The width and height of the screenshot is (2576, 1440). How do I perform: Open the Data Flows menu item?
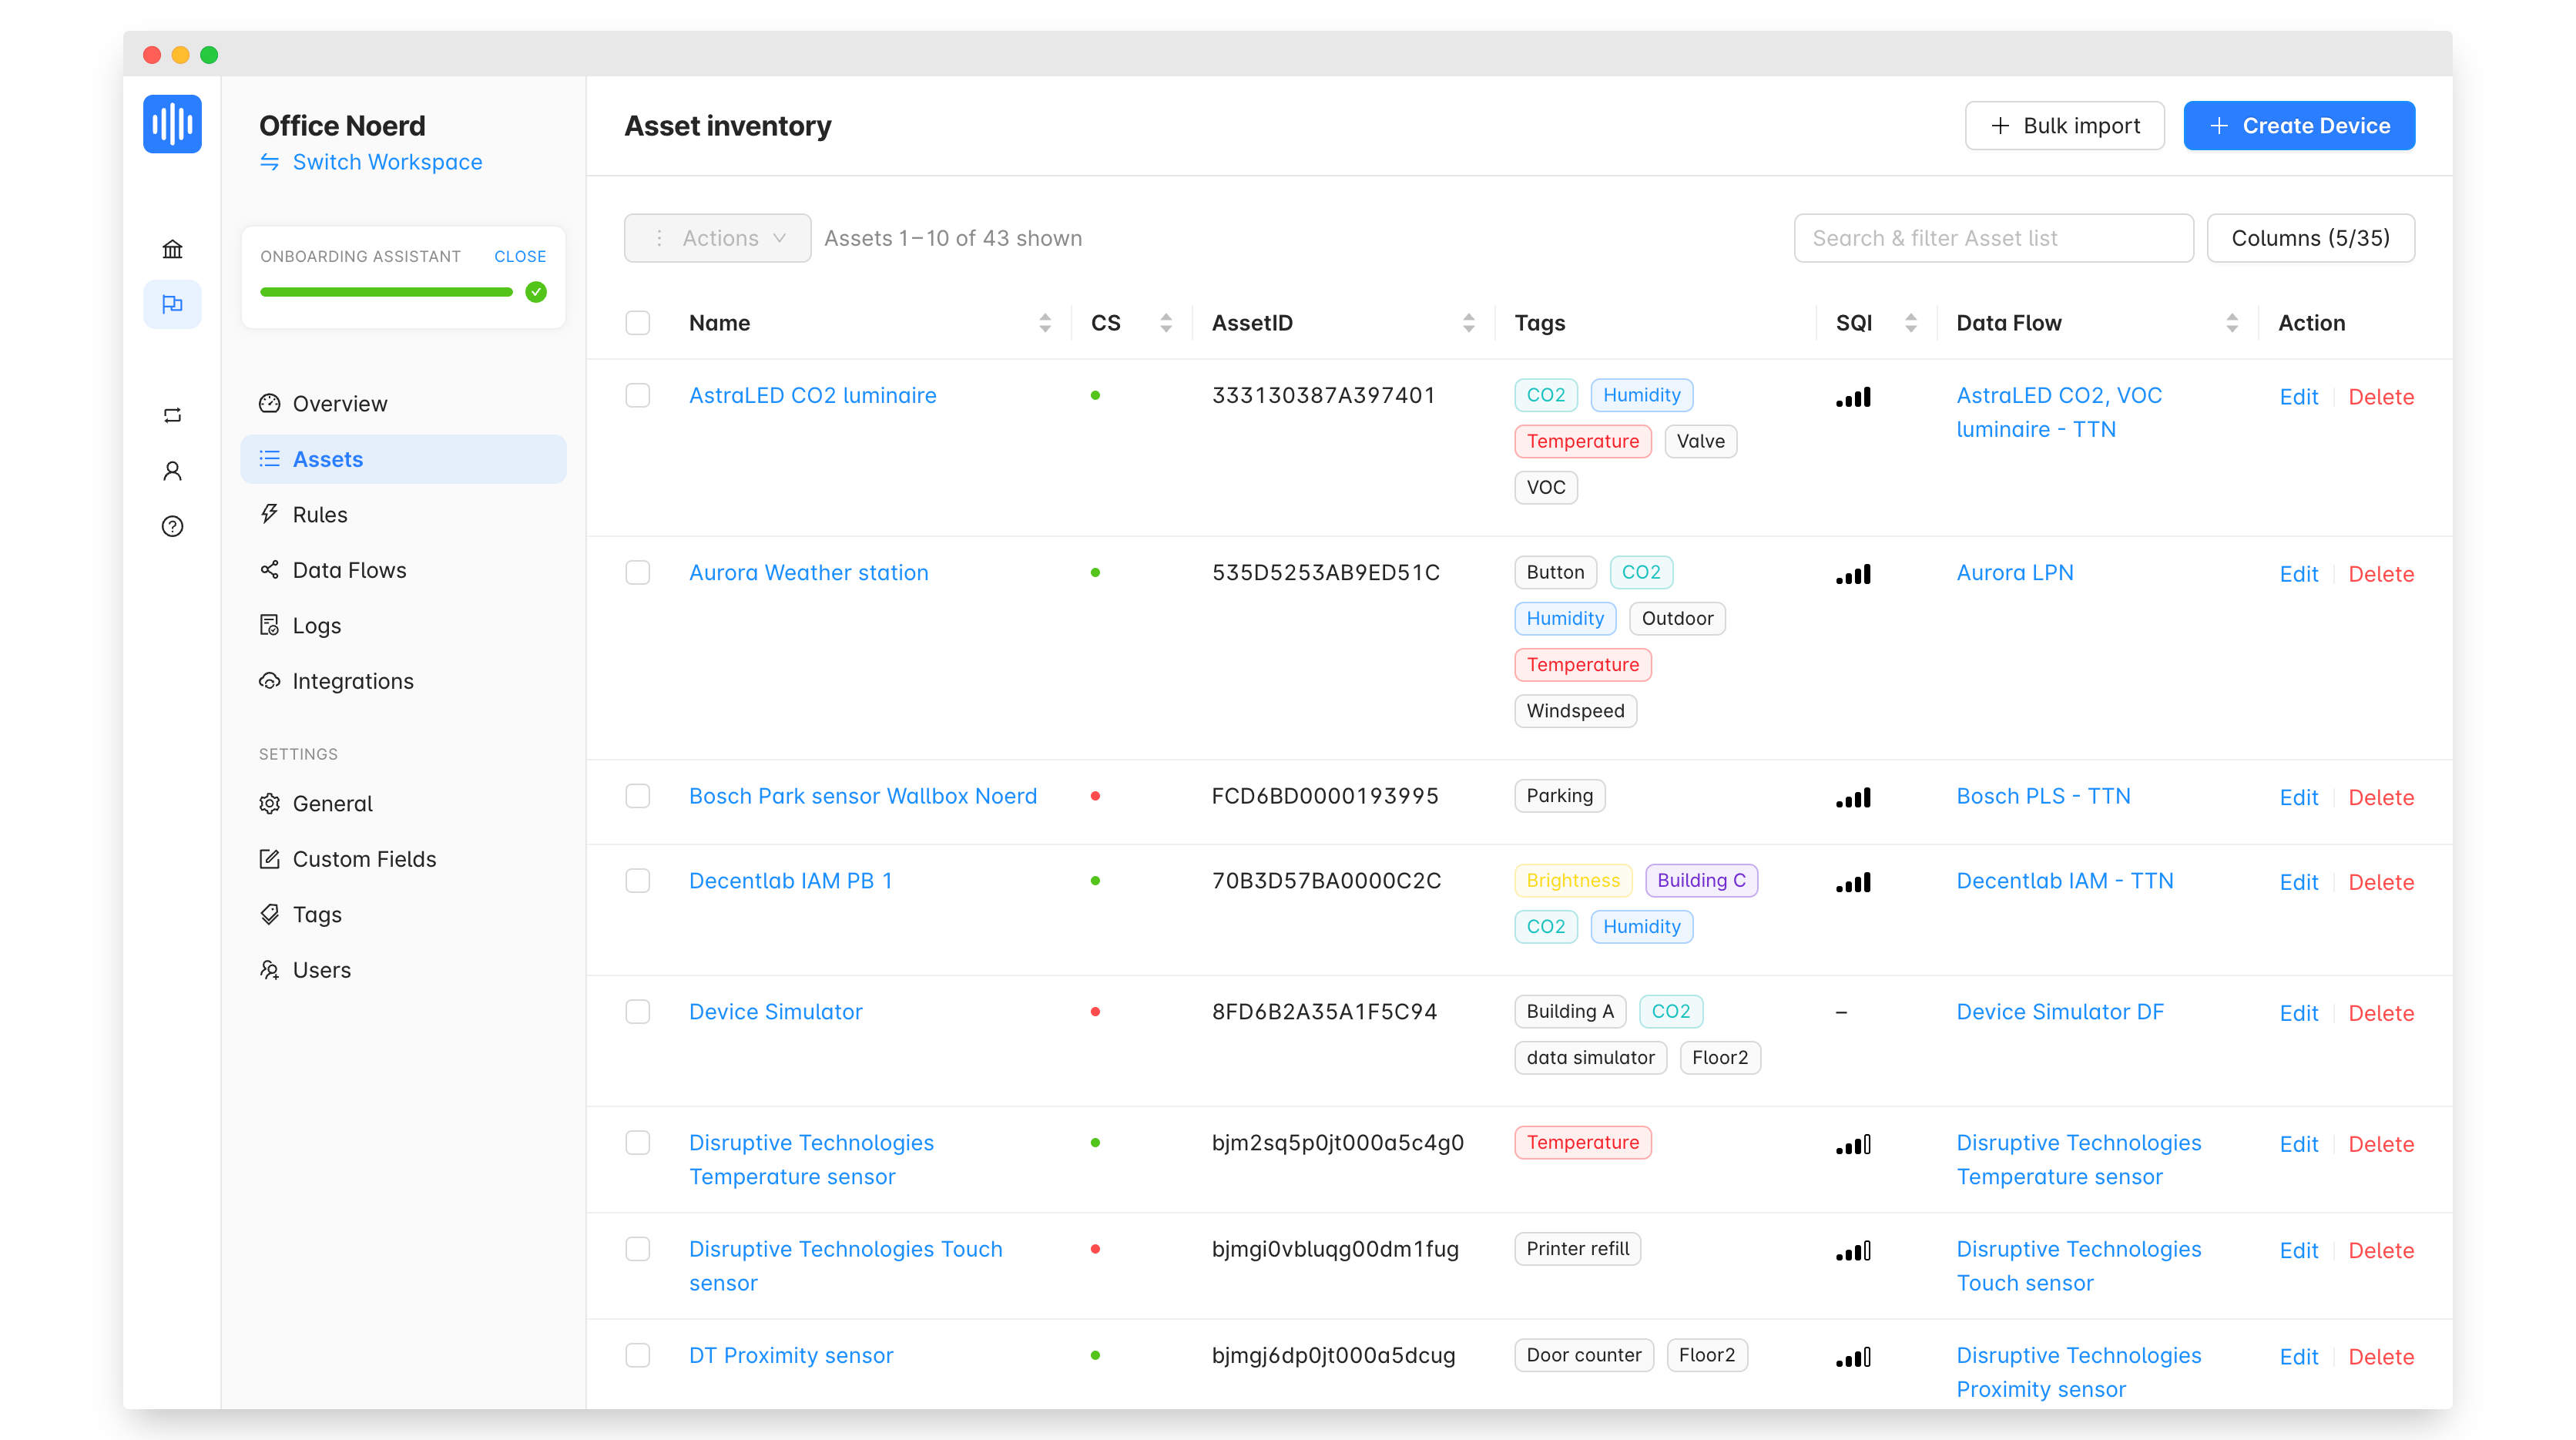coord(404,570)
